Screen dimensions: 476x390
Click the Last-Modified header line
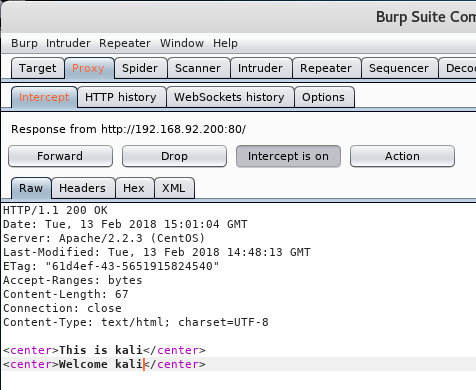click(157, 252)
